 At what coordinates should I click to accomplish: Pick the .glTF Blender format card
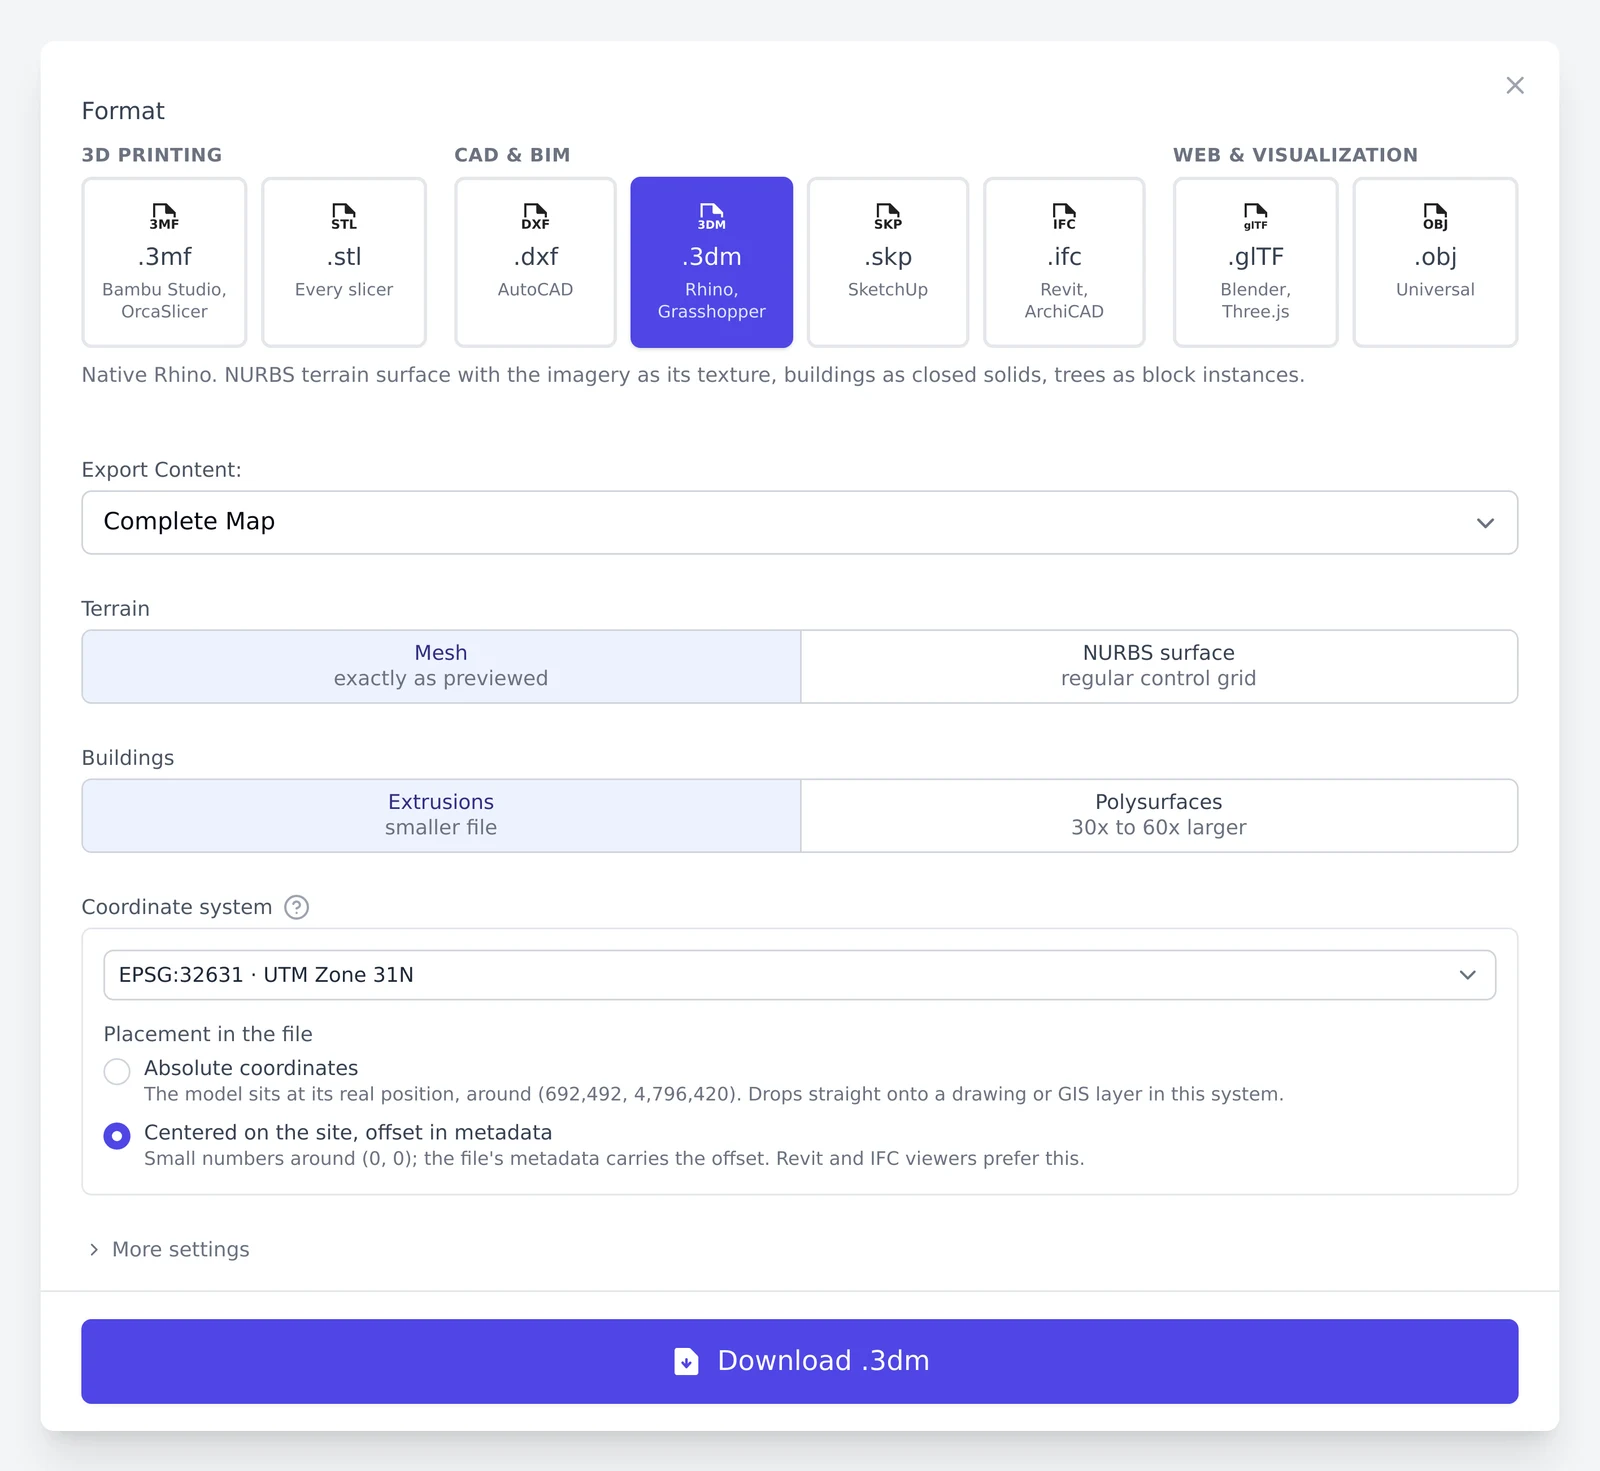[x=1255, y=262]
